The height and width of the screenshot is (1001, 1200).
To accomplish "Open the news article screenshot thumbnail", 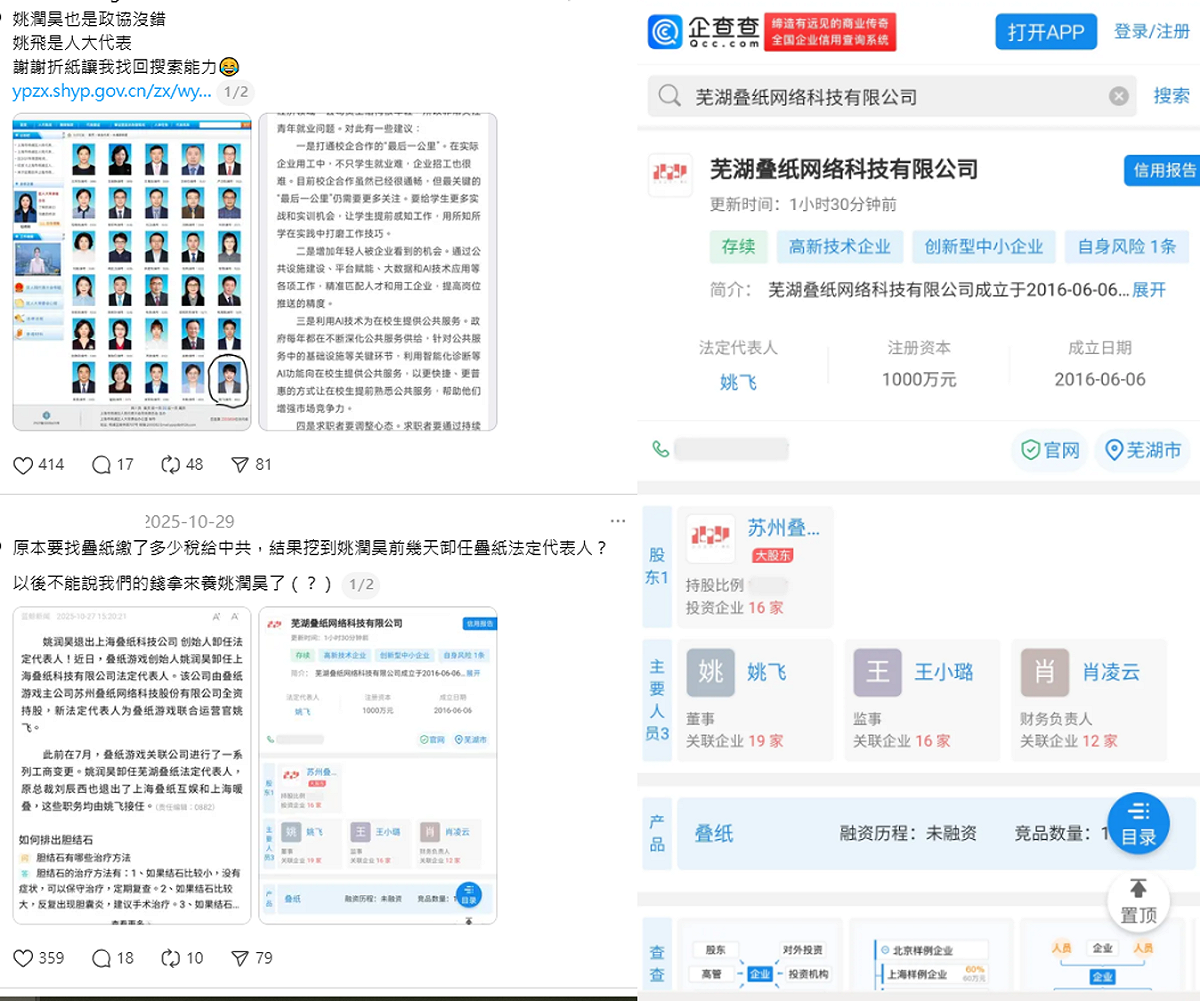I will click(x=132, y=765).
